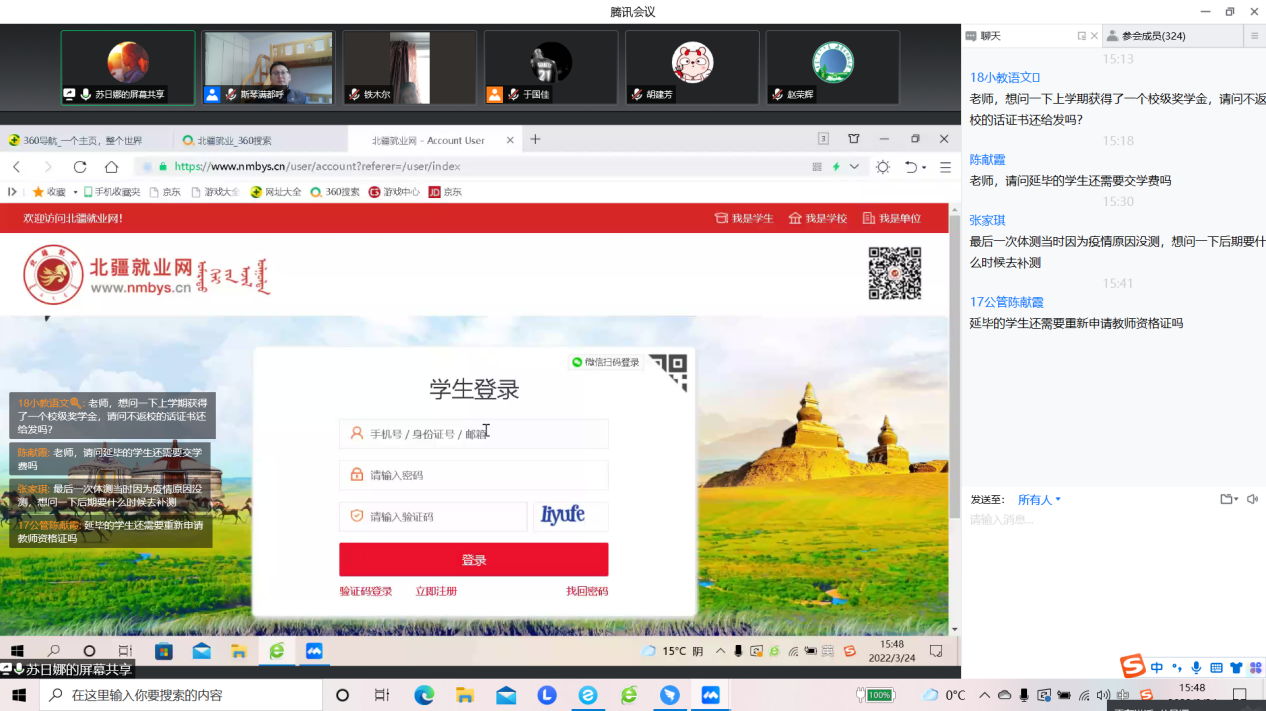Click the 立即注册 link

[436, 591]
